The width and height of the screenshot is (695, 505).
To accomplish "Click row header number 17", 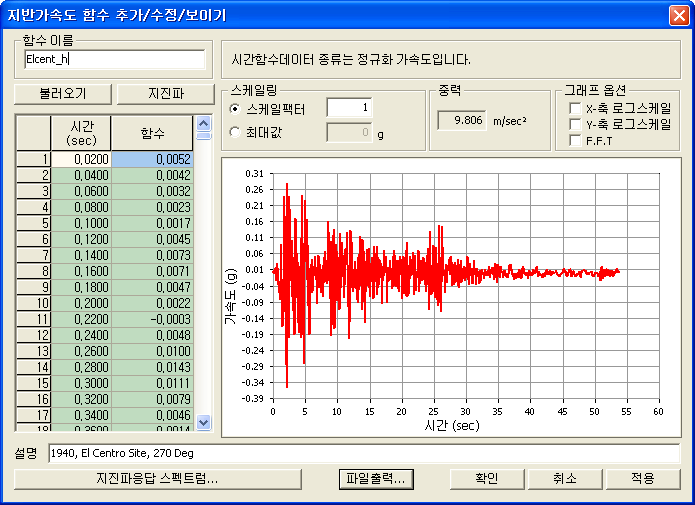I will (x=34, y=415).
